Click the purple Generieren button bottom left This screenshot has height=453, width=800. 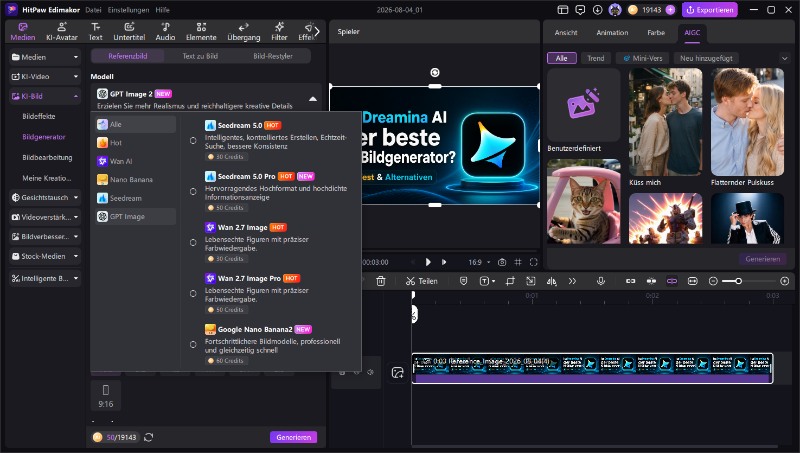coord(293,437)
